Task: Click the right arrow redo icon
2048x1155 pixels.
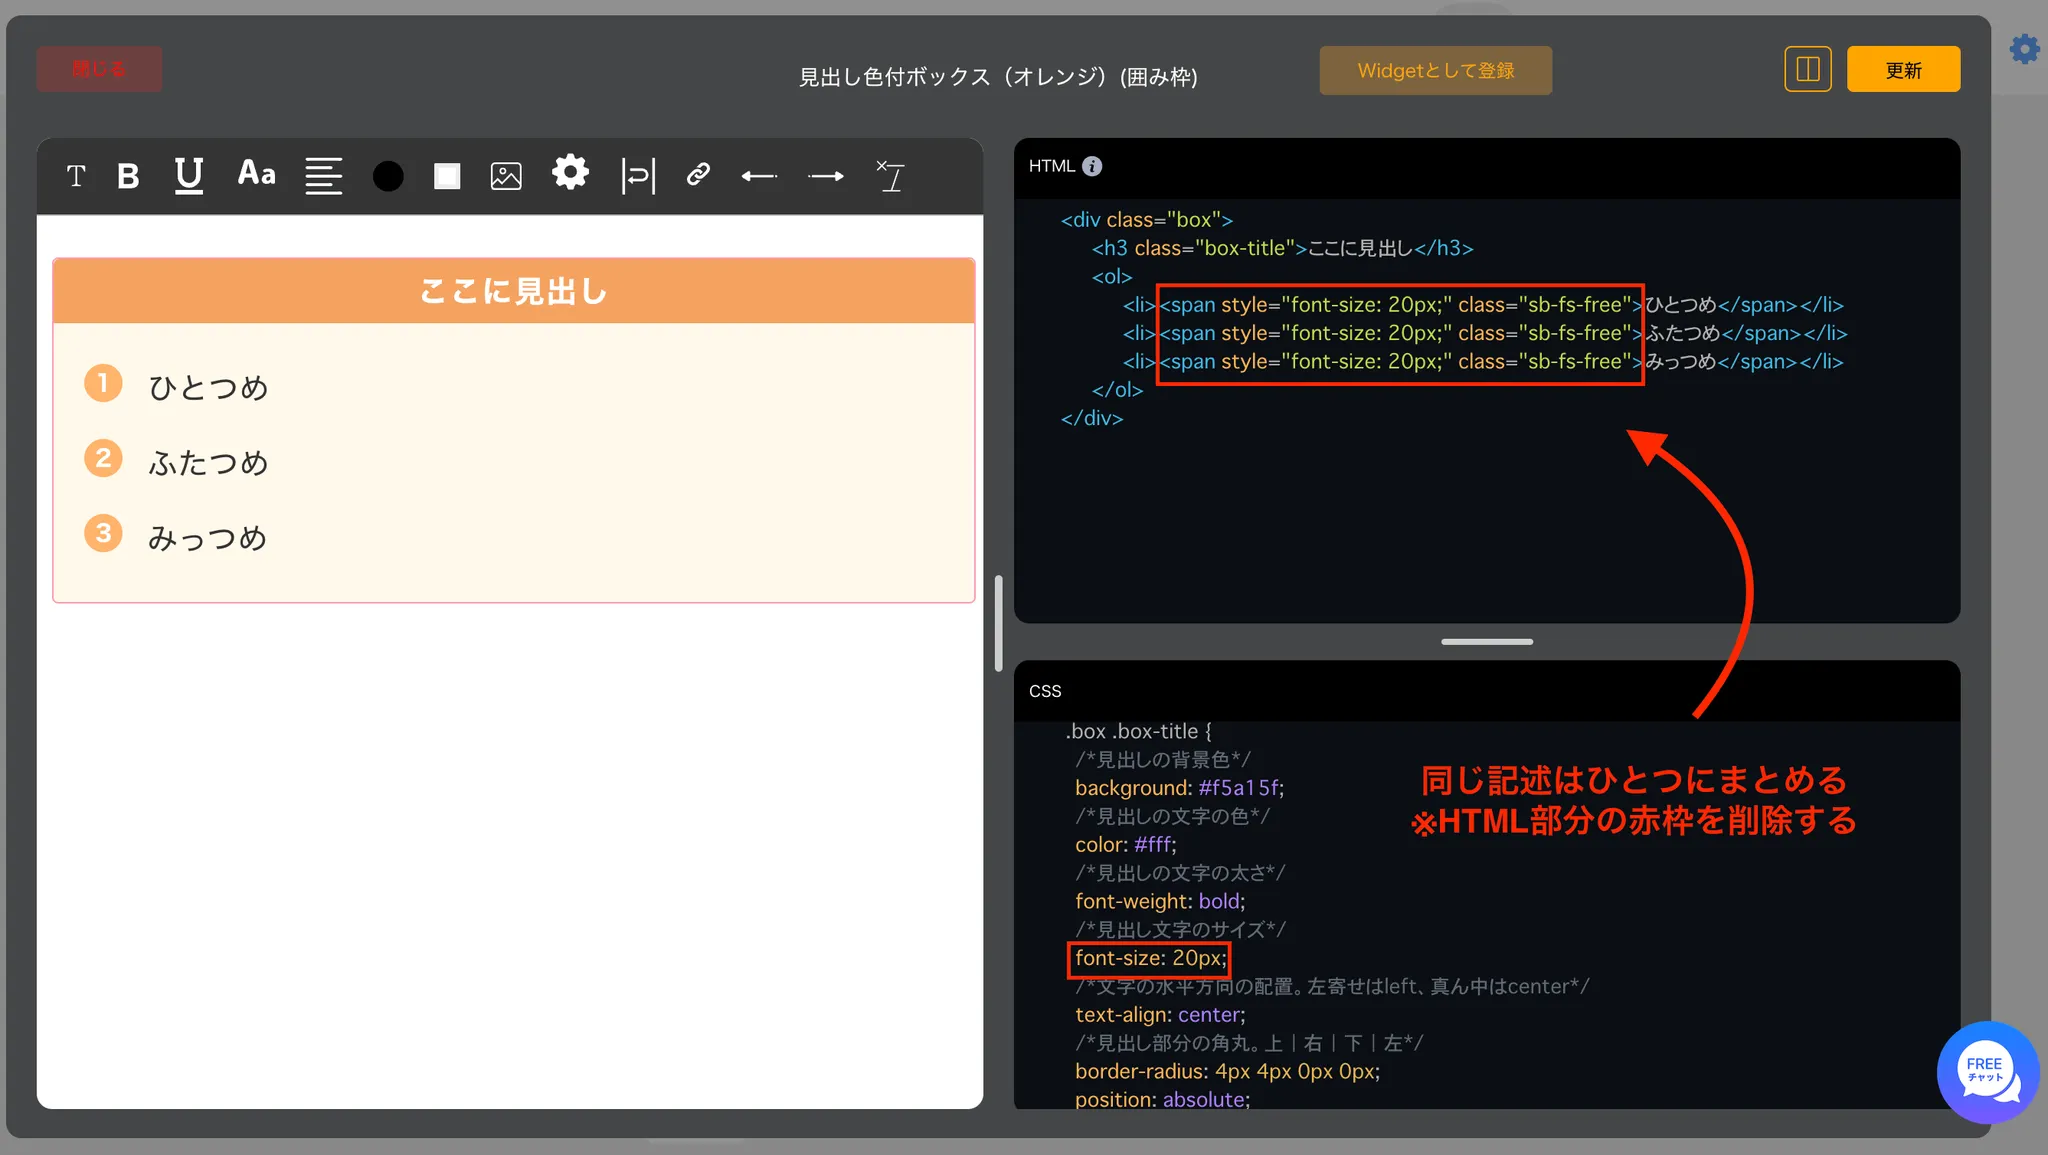Action: tap(826, 176)
